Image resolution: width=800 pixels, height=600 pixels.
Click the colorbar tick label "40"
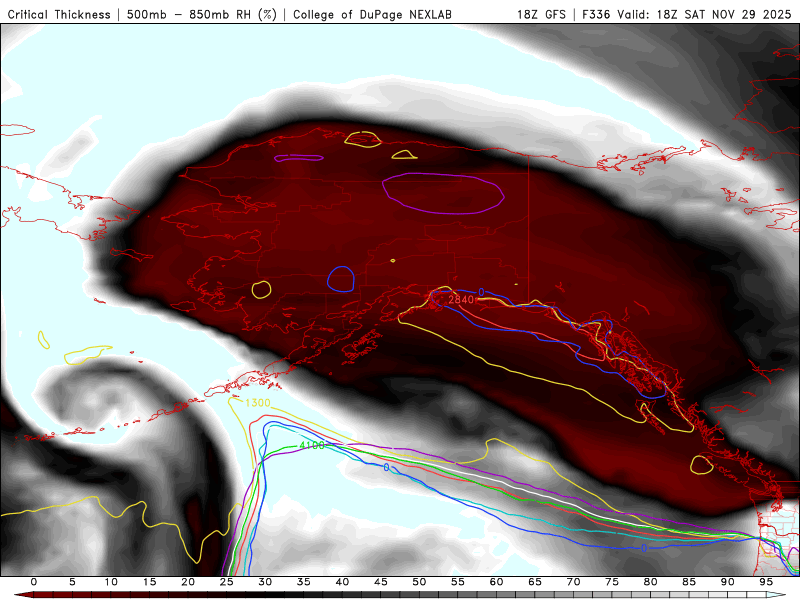342,582
